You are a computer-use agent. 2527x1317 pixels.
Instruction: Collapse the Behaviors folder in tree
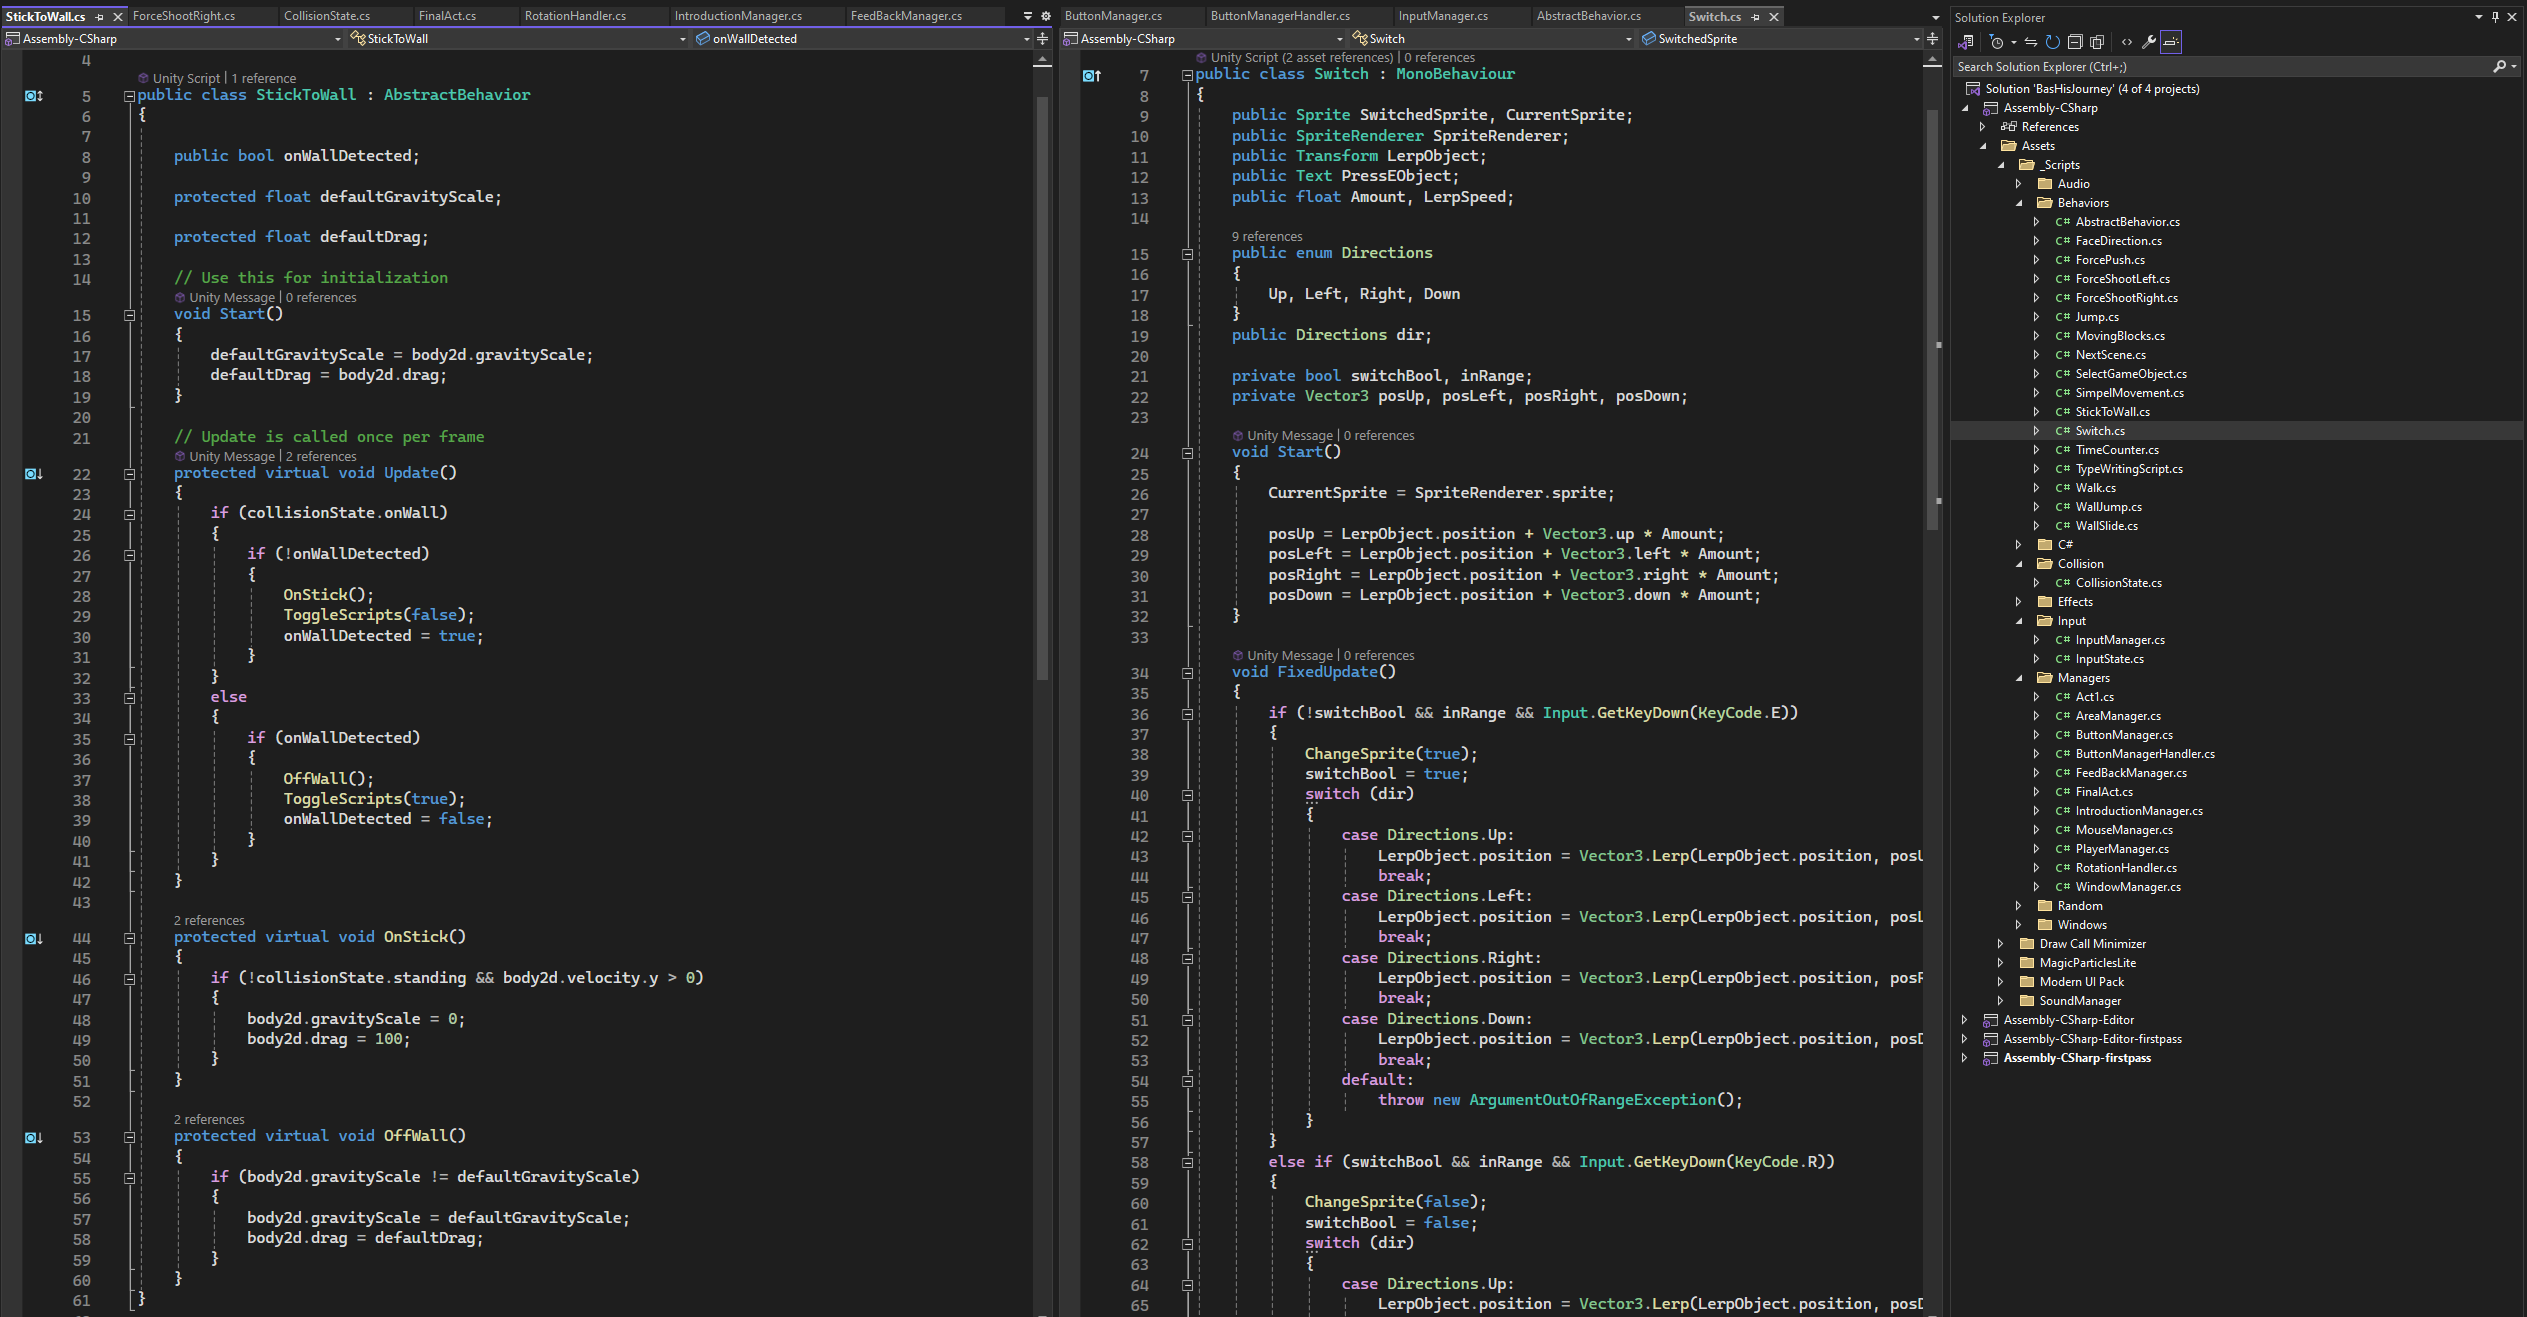point(2019,203)
